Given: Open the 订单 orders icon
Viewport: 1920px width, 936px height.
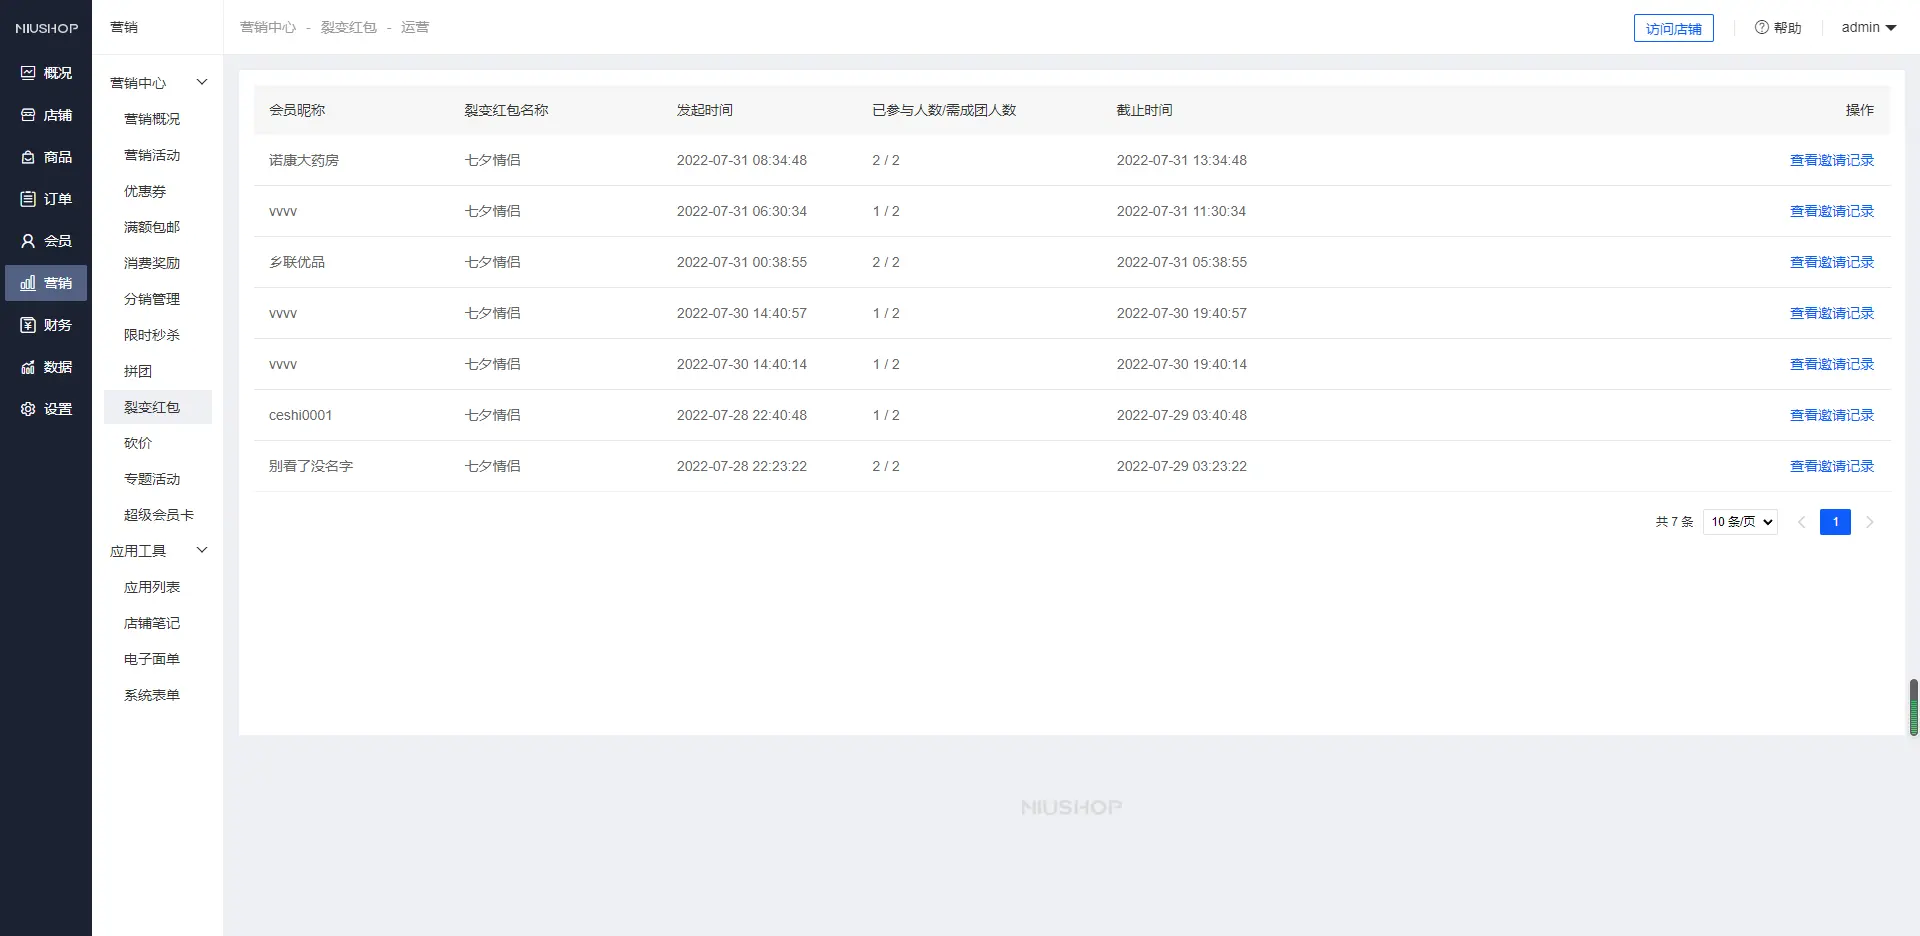Looking at the screenshot, I should click(x=28, y=199).
